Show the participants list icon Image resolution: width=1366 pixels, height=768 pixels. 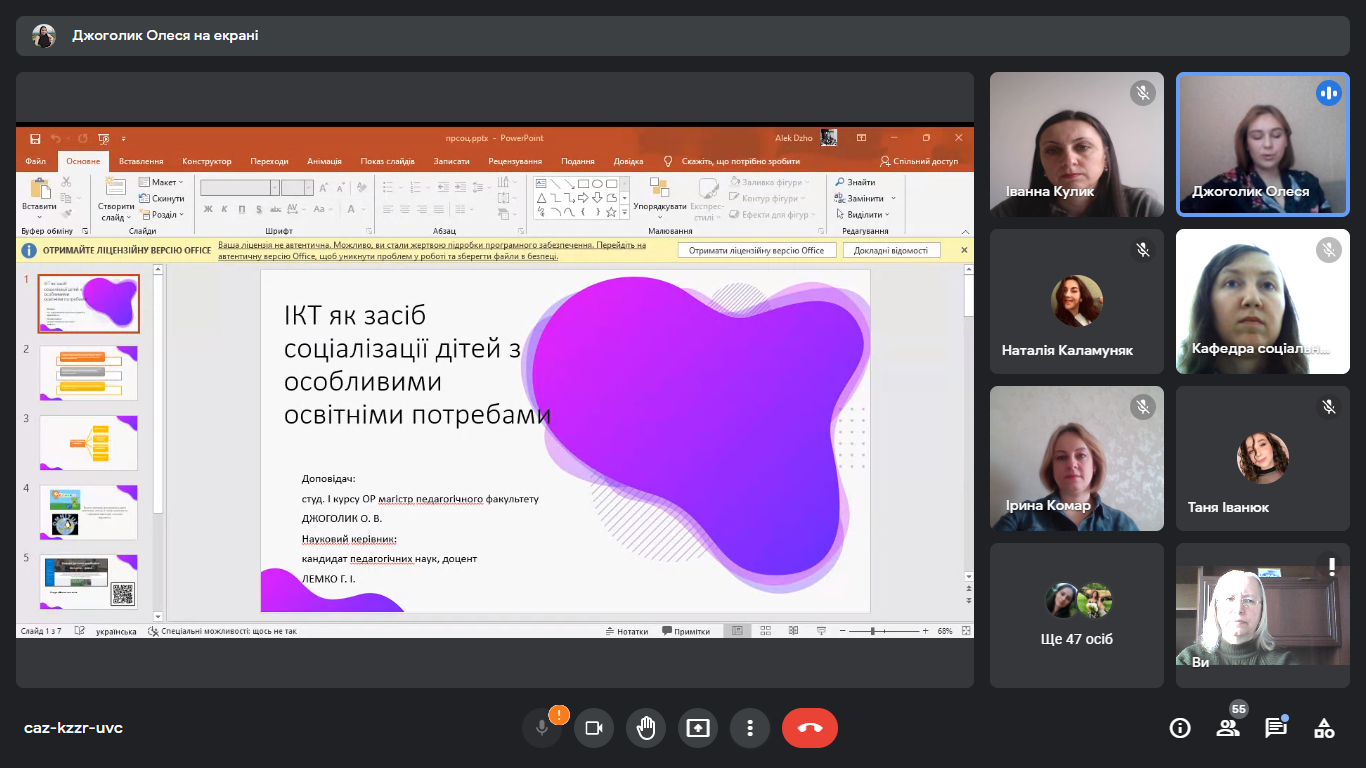(x=1227, y=728)
